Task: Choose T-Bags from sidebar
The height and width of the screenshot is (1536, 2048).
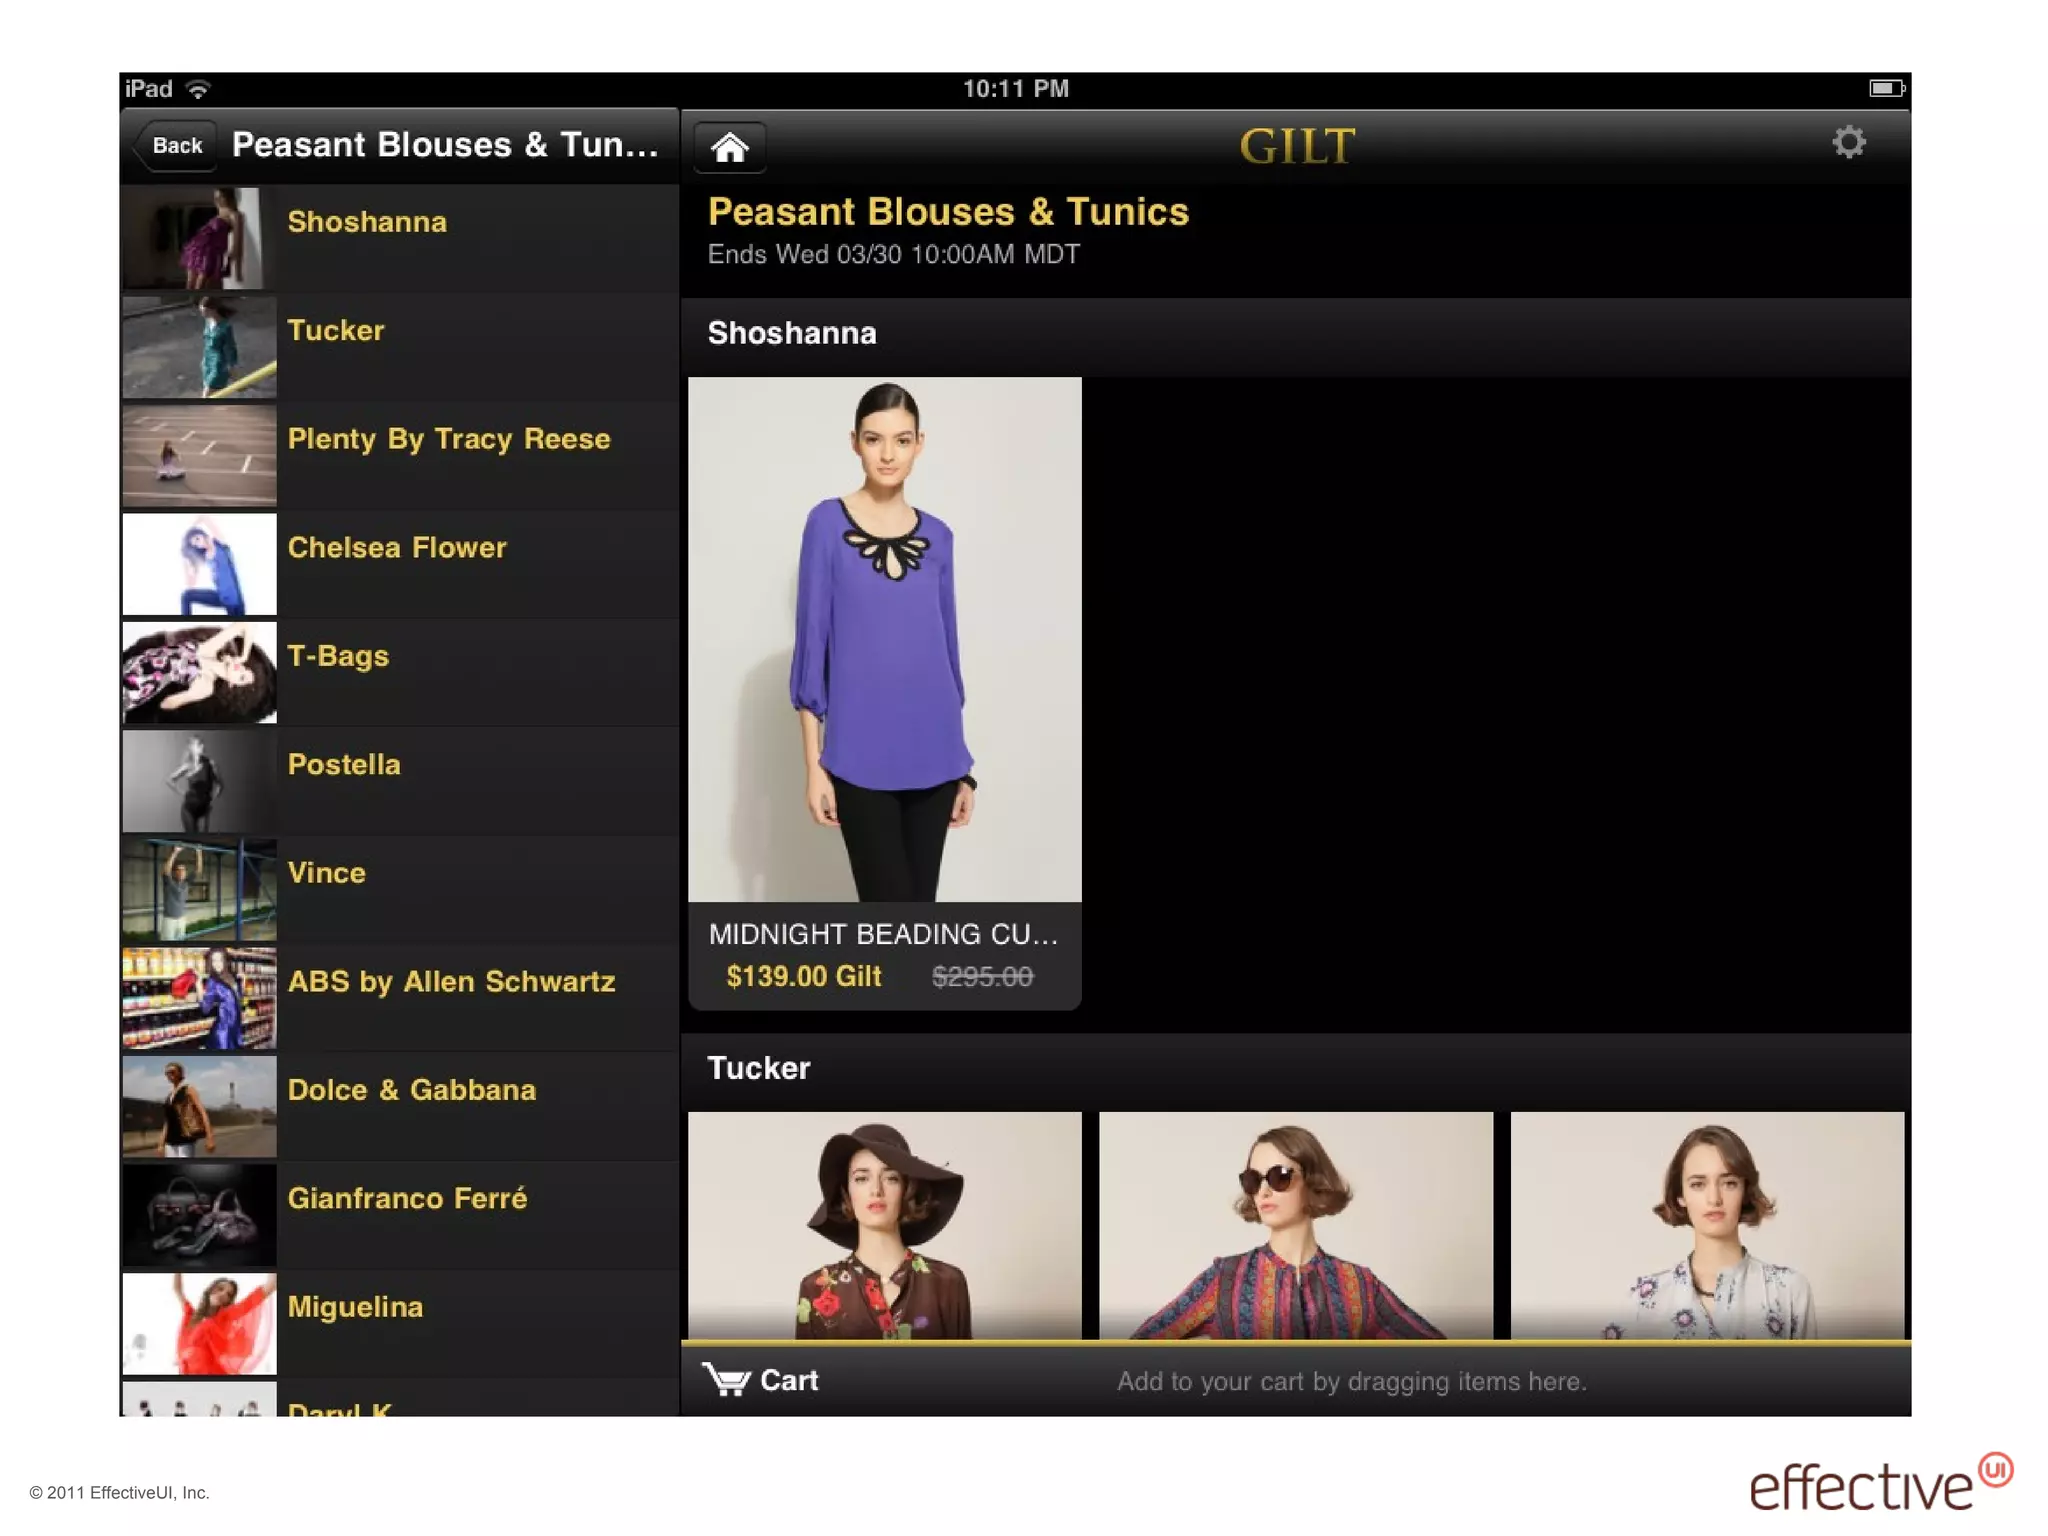Action: [x=338, y=656]
